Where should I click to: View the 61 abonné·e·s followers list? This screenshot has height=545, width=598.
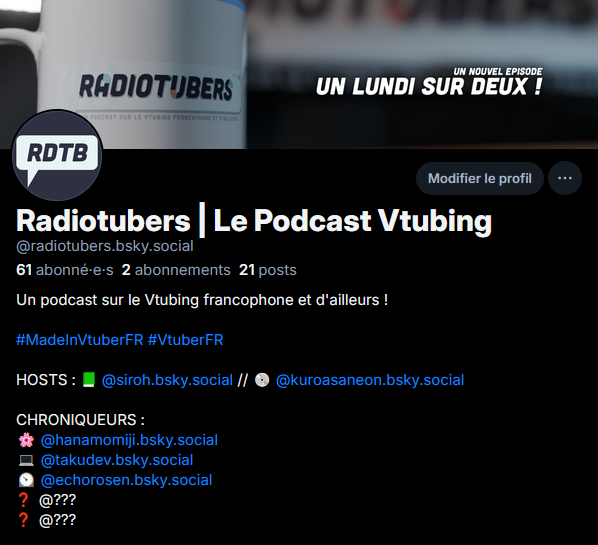(x=64, y=270)
